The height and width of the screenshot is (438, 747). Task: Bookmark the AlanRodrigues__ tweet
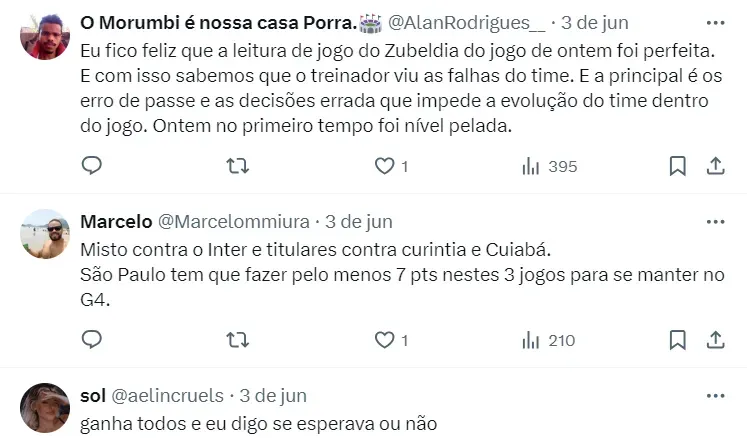tap(677, 166)
